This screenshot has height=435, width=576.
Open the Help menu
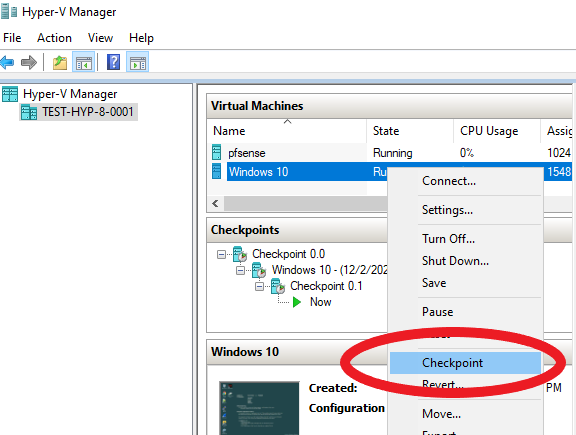pyautogui.click(x=141, y=38)
